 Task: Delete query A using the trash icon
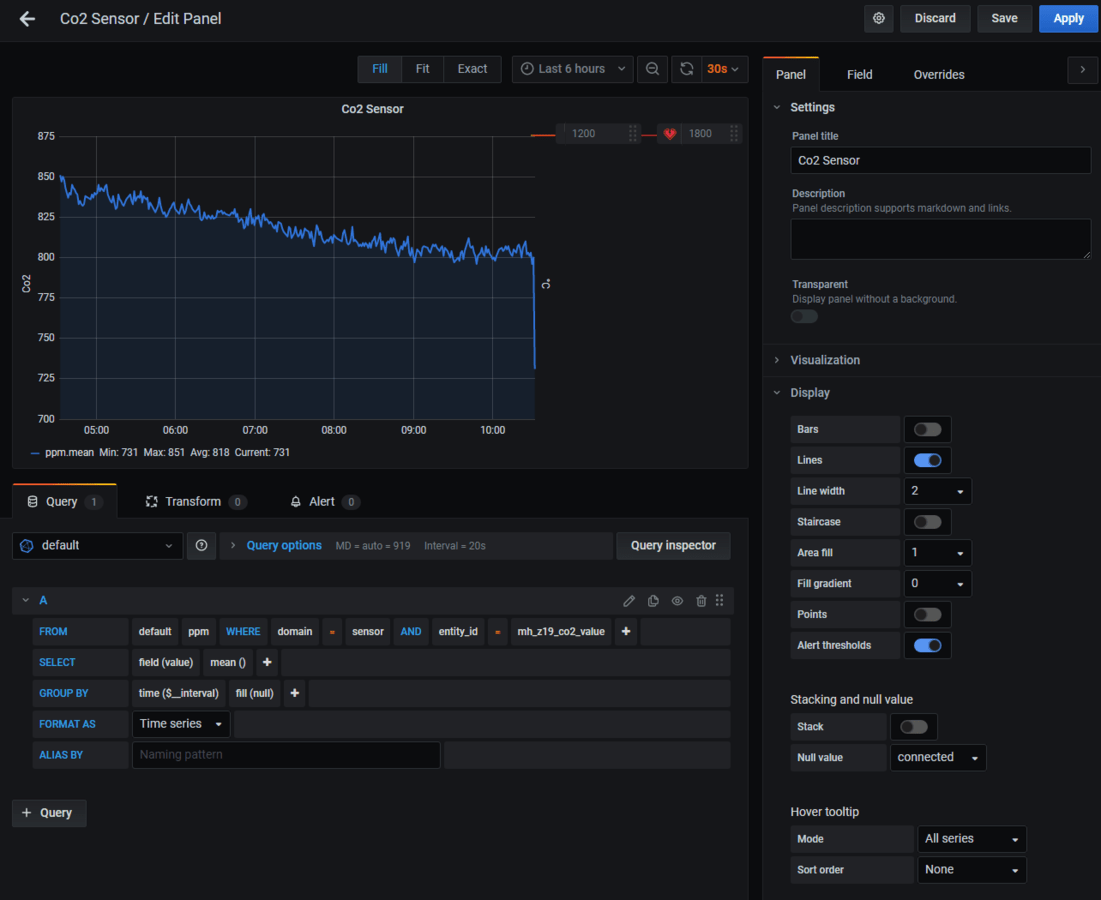(x=701, y=601)
